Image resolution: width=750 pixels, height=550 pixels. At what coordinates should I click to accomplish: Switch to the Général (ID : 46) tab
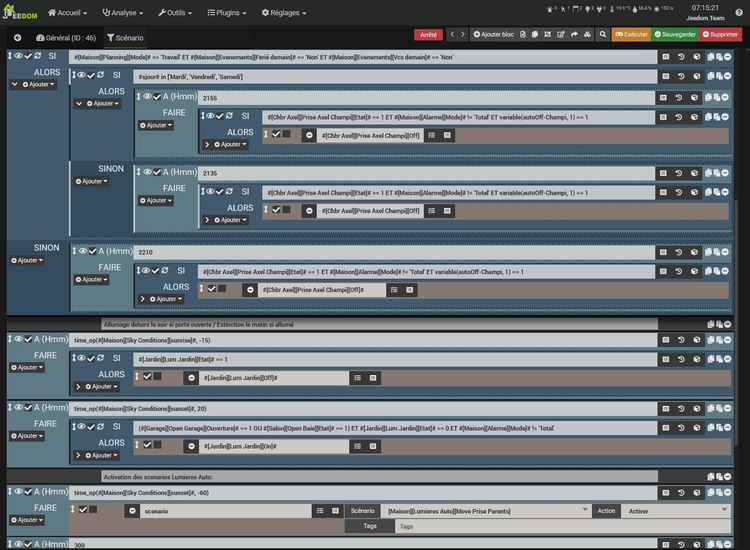(x=65, y=37)
